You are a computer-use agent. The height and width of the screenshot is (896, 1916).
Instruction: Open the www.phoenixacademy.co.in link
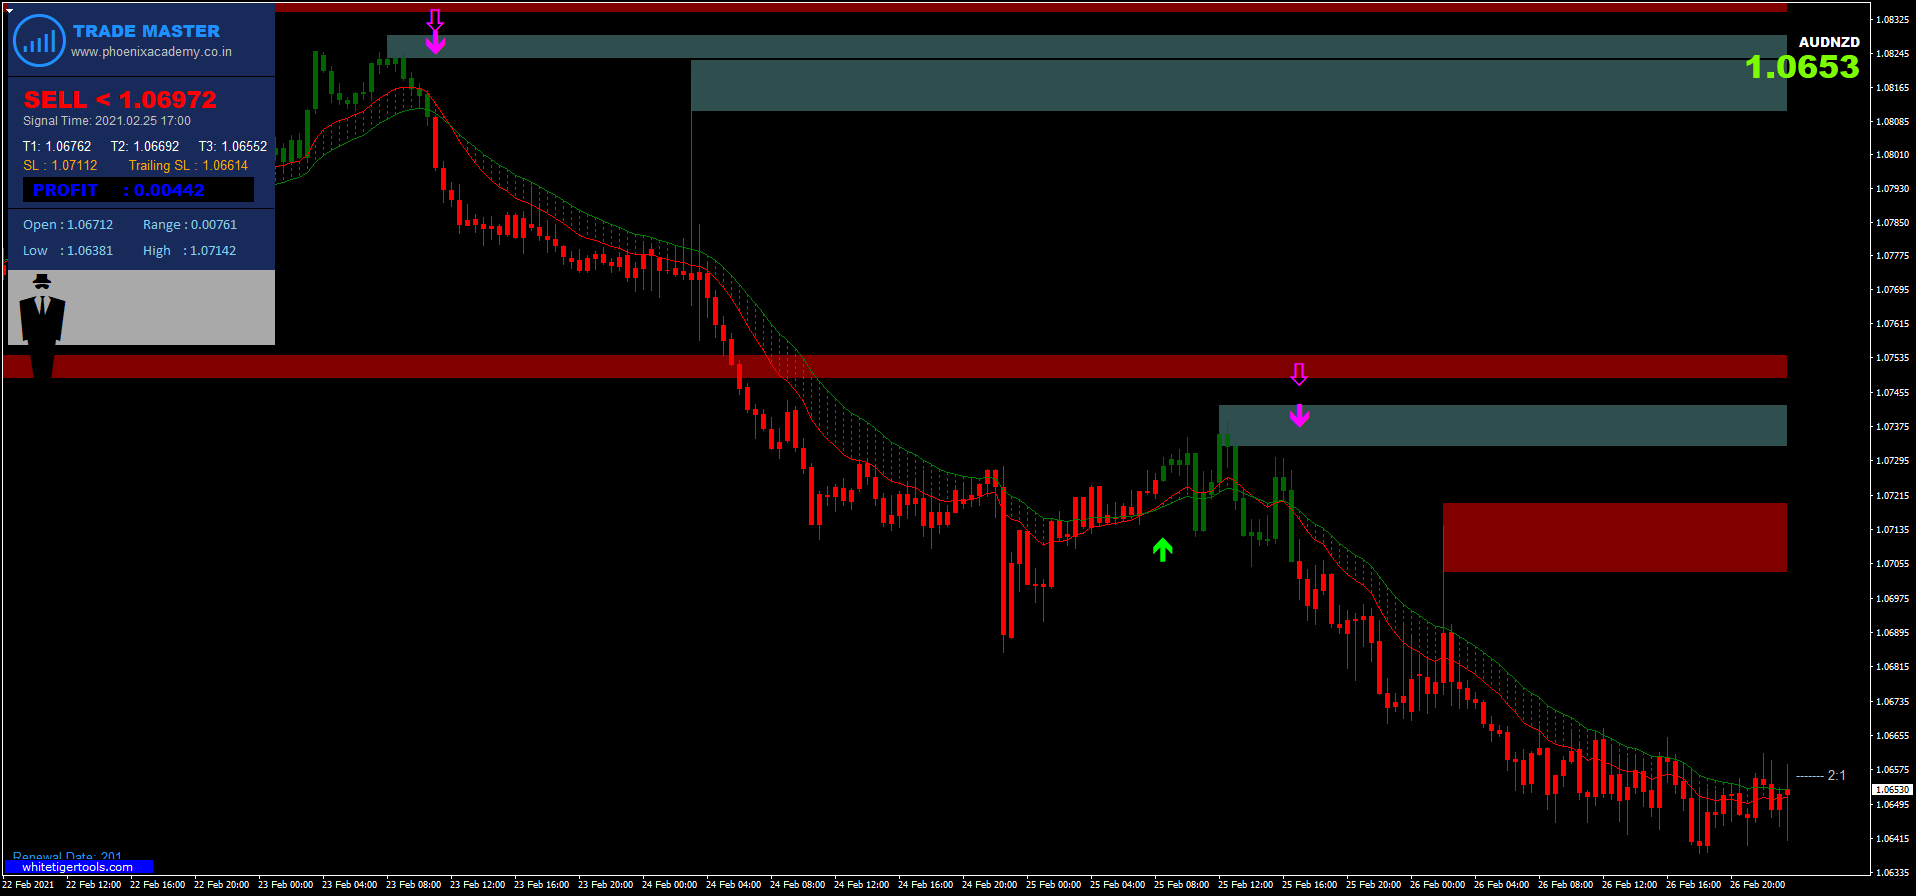click(151, 52)
